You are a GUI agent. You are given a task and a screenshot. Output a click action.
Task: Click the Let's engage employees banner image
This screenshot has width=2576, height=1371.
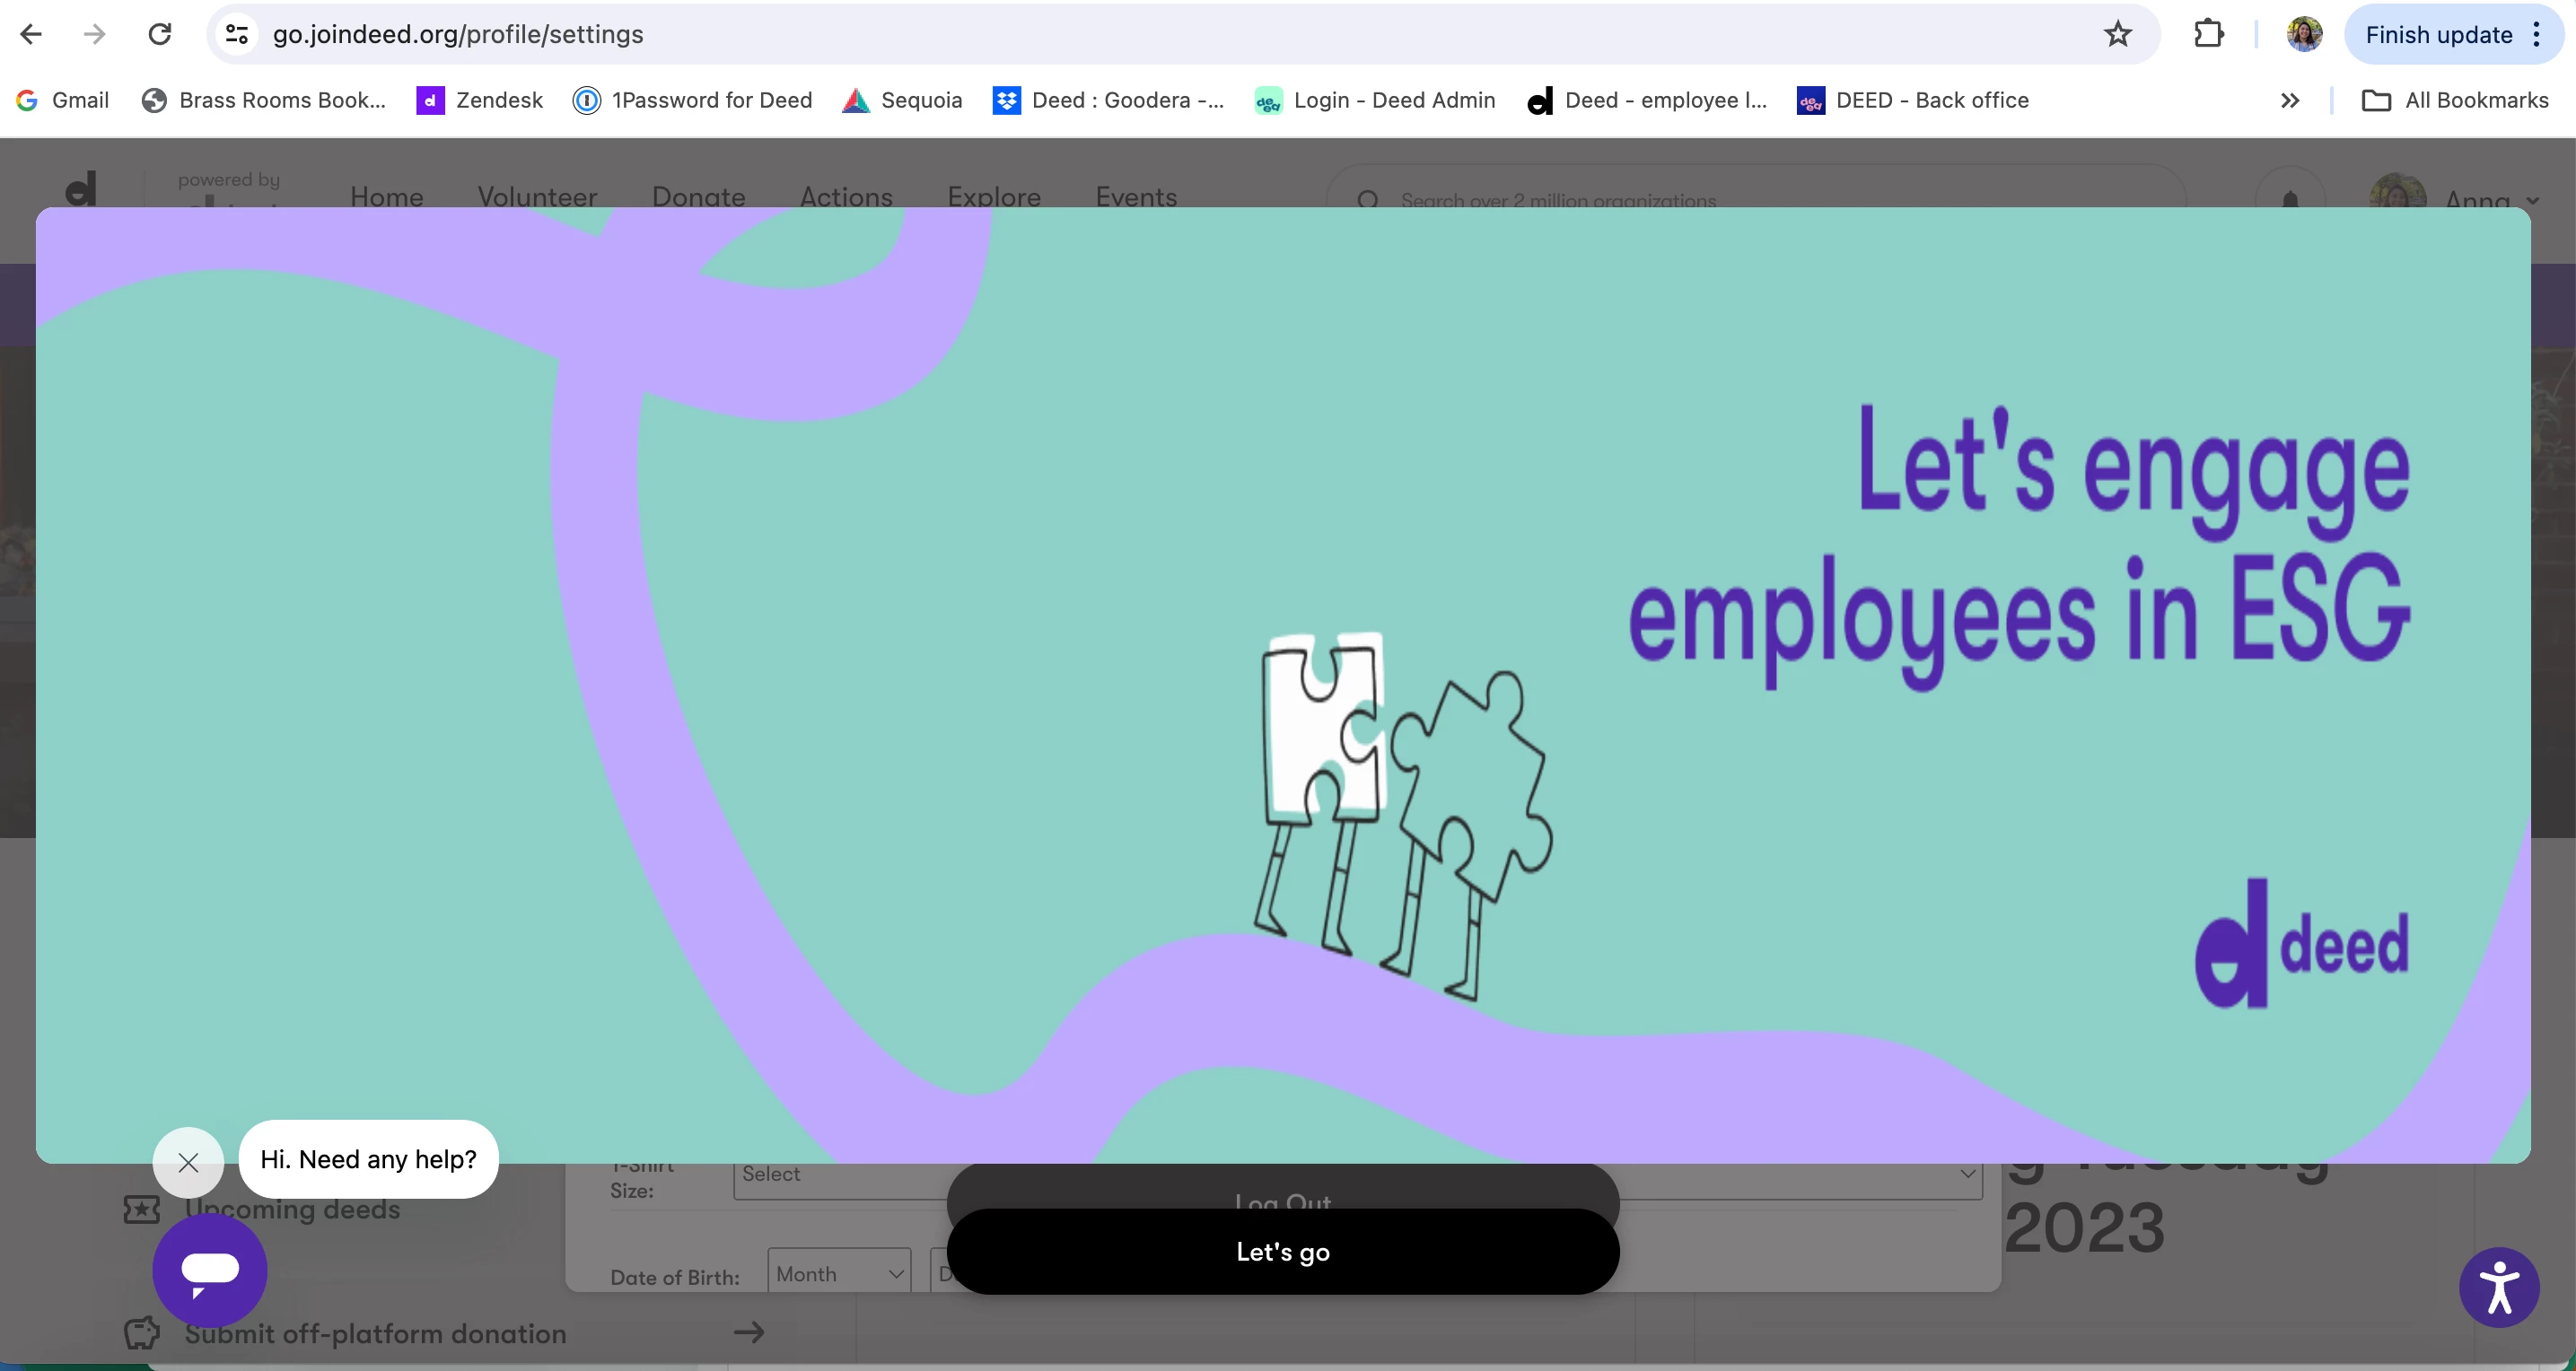pyautogui.click(x=1283, y=685)
